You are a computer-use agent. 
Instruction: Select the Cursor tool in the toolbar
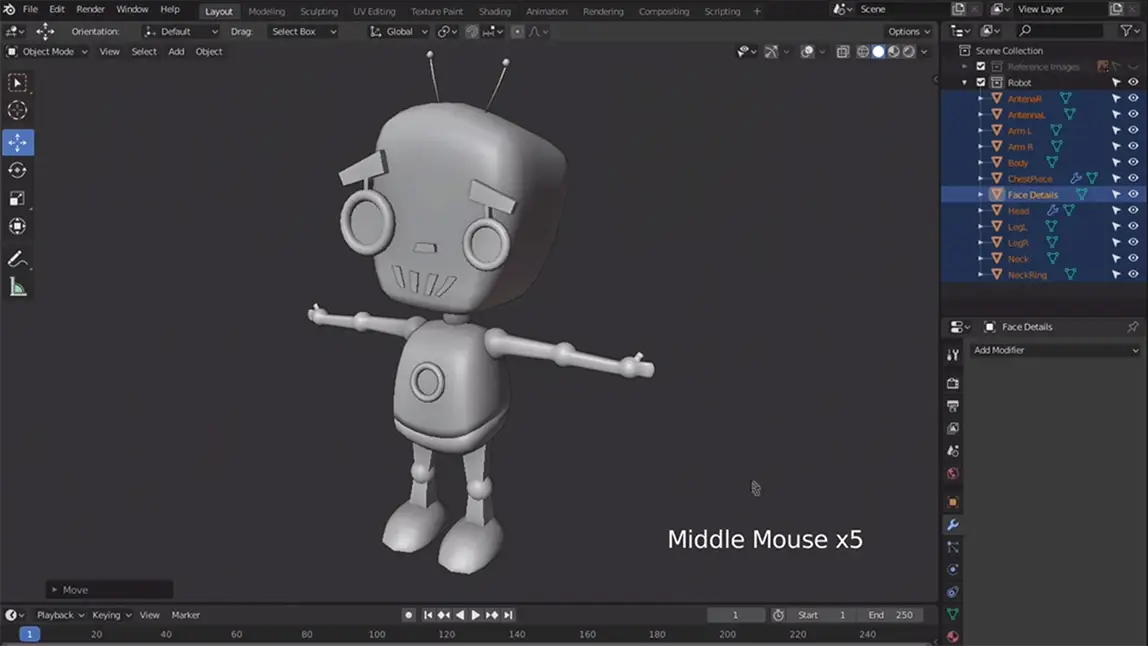[x=17, y=111]
